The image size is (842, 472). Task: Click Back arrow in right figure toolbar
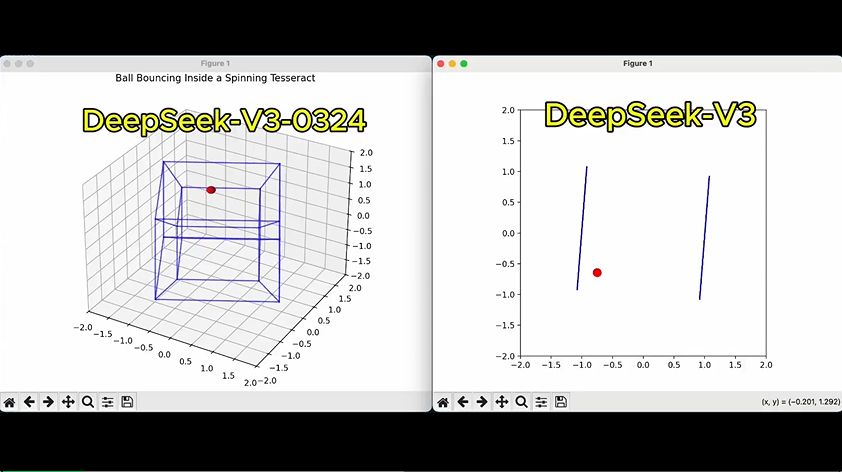pos(462,402)
